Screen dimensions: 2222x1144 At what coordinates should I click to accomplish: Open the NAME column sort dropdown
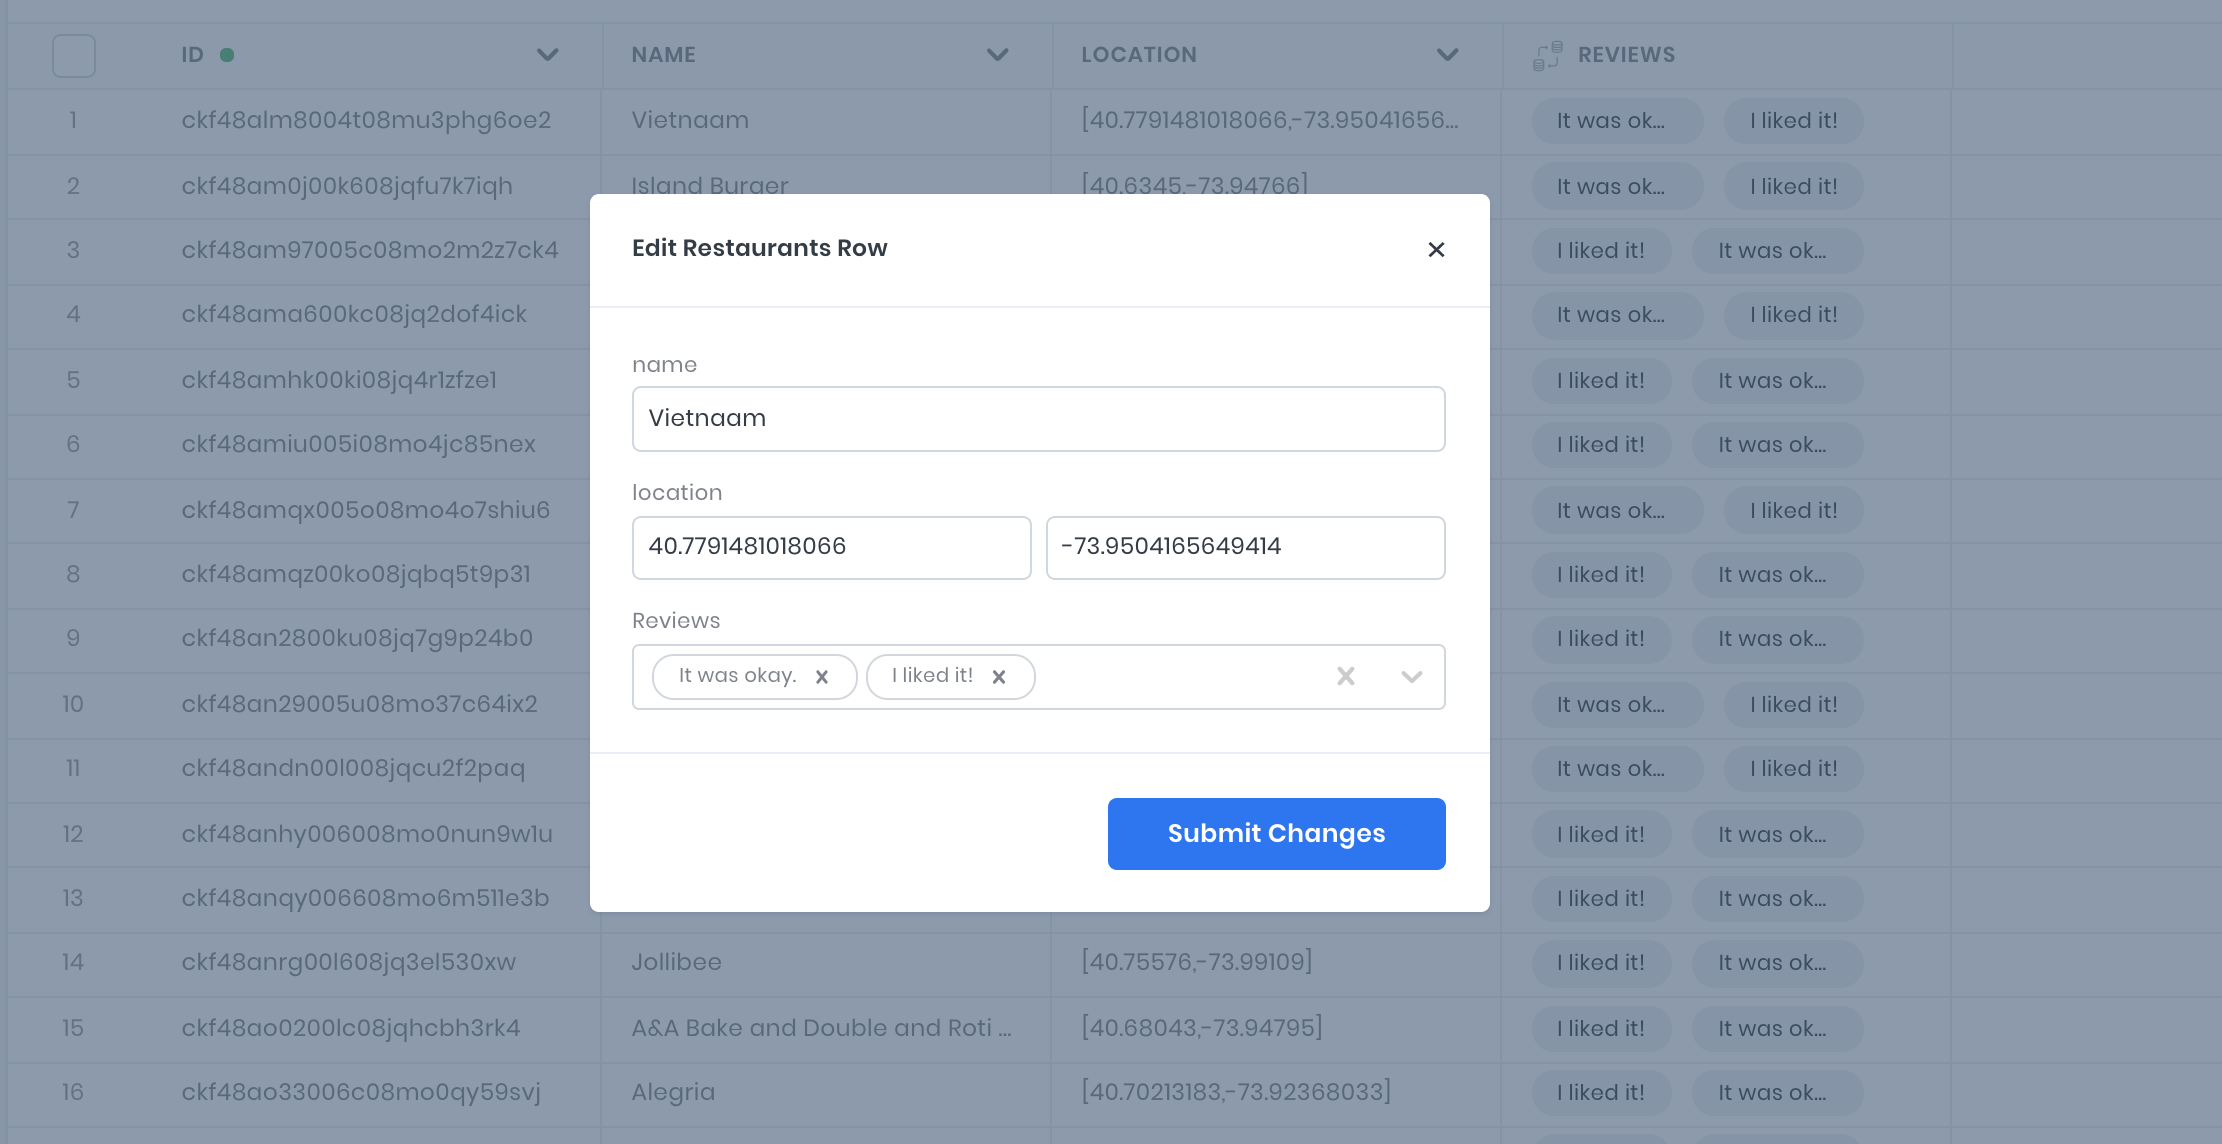click(x=997, y=55)
